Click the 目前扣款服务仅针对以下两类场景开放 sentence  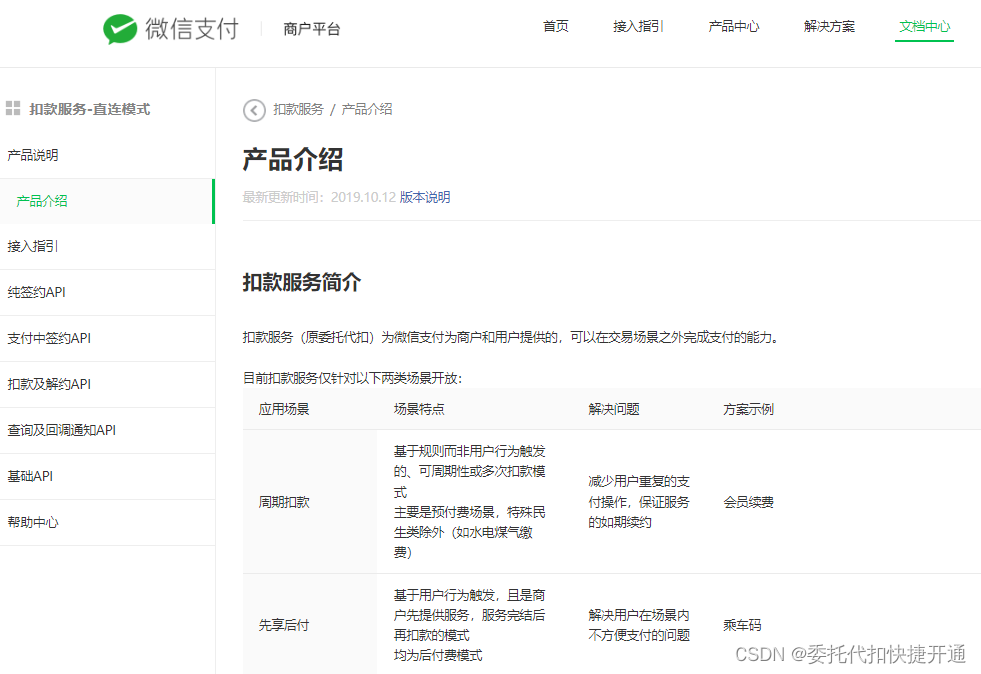[x=352, y=378]
